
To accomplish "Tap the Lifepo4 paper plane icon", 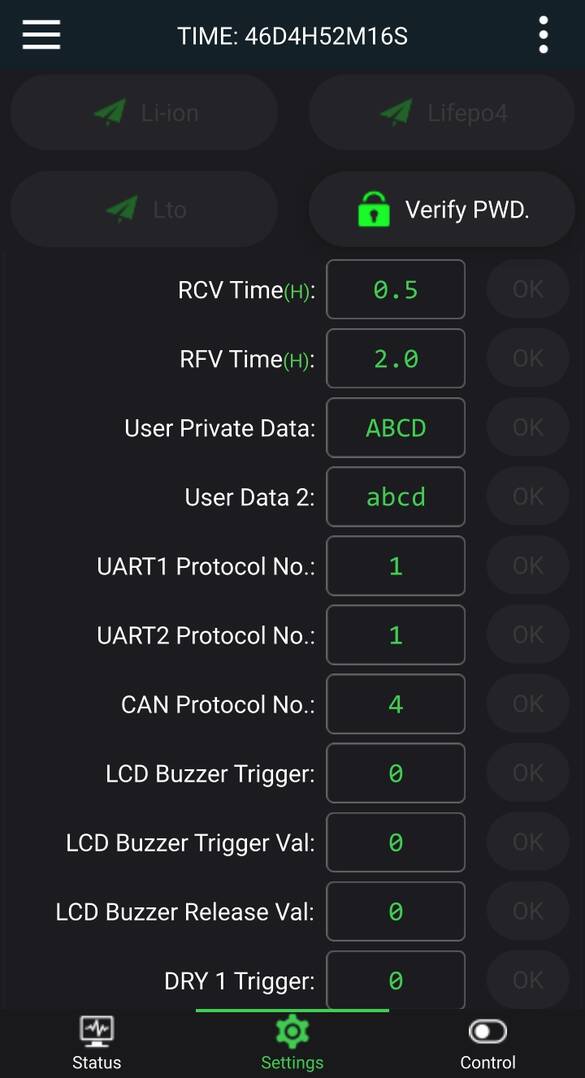I will click(x=397, y=112).
